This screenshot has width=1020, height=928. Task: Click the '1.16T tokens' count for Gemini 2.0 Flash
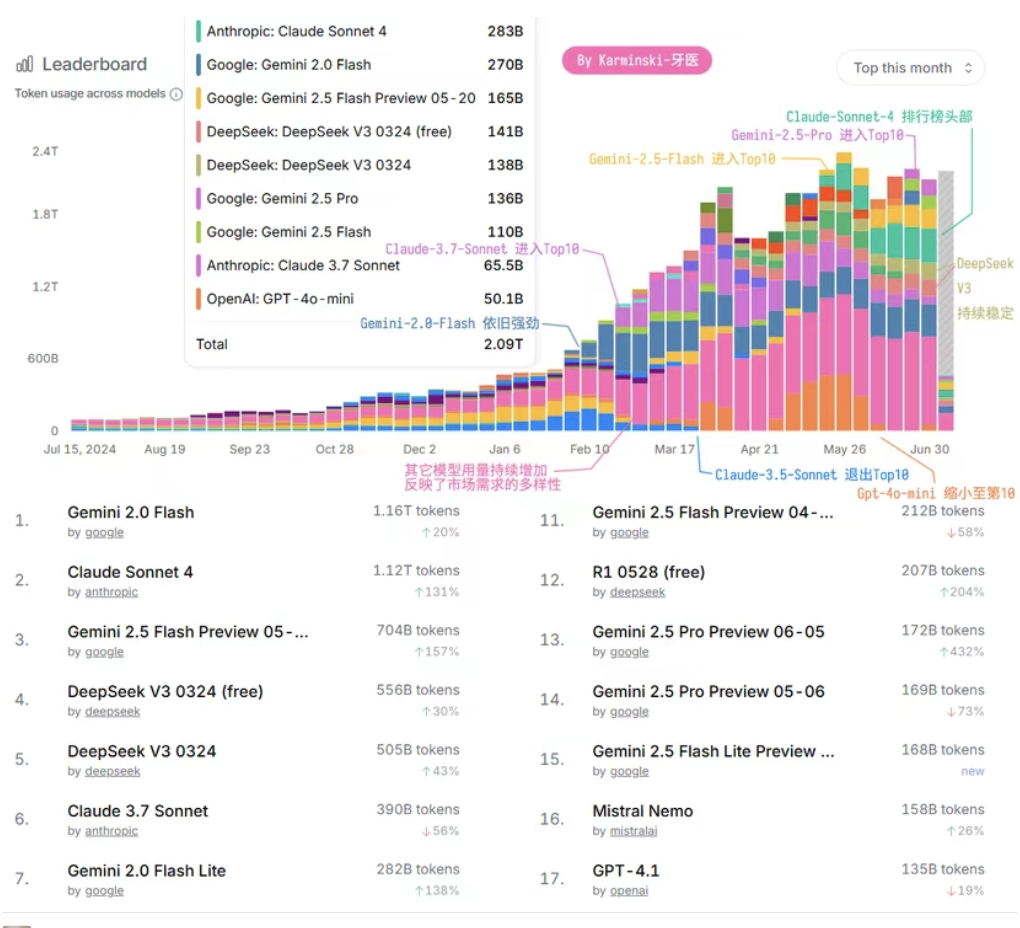(416, 511)
